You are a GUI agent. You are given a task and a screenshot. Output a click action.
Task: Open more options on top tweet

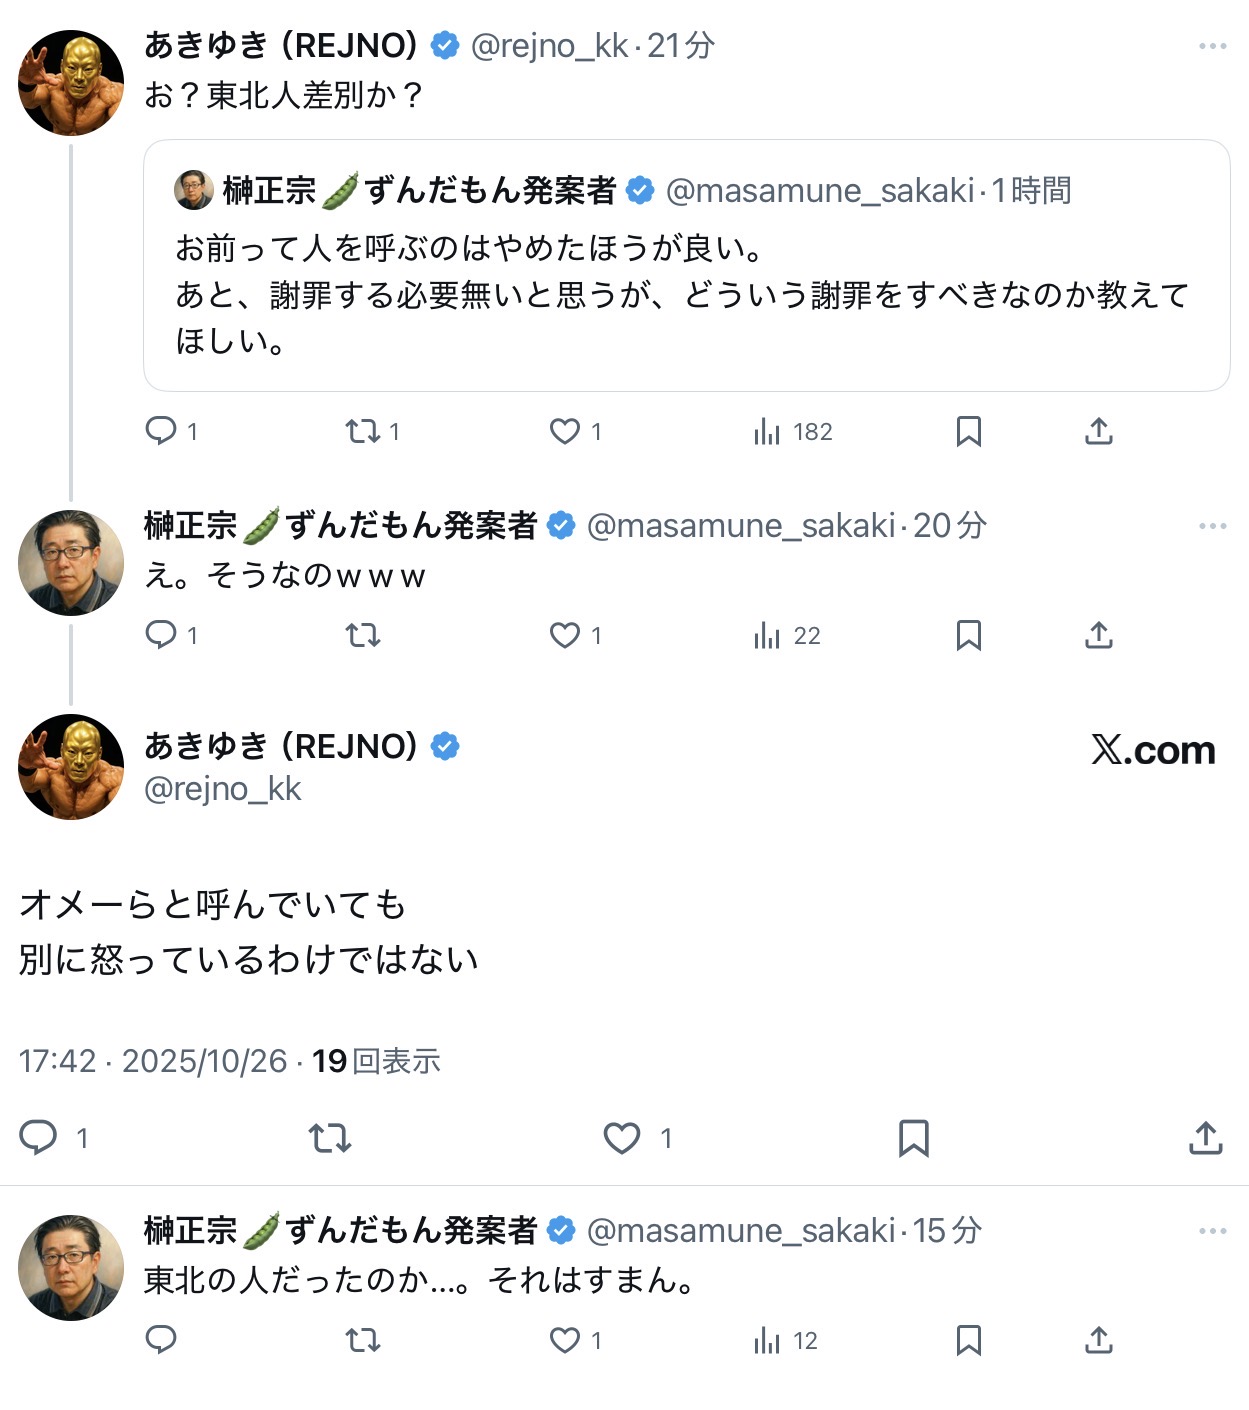[1212, 46]
